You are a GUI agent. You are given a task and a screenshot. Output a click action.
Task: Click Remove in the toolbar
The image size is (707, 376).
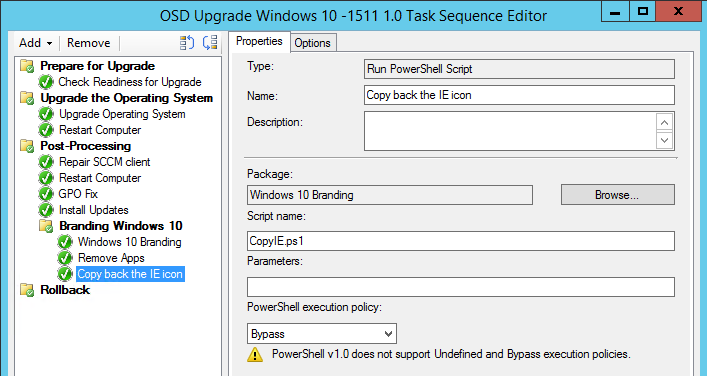click(x=89, y=43)
